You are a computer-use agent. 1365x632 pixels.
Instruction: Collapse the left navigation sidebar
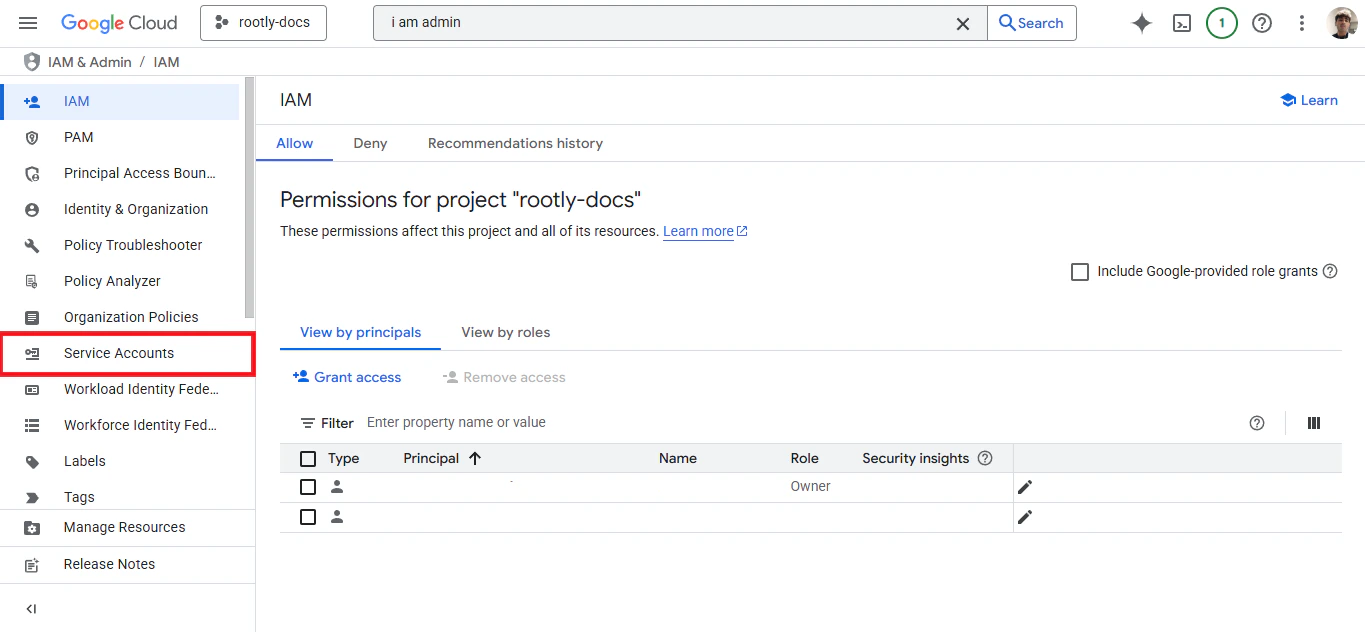point(30,608)
